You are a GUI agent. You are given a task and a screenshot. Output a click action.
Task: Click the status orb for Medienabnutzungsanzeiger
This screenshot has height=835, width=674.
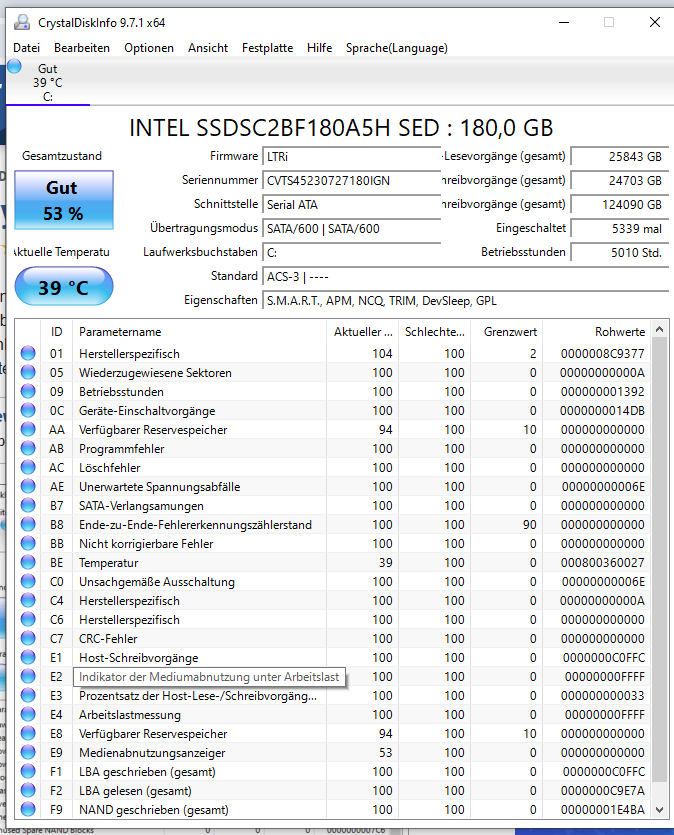pyautogui.click(x=28, y=752)
